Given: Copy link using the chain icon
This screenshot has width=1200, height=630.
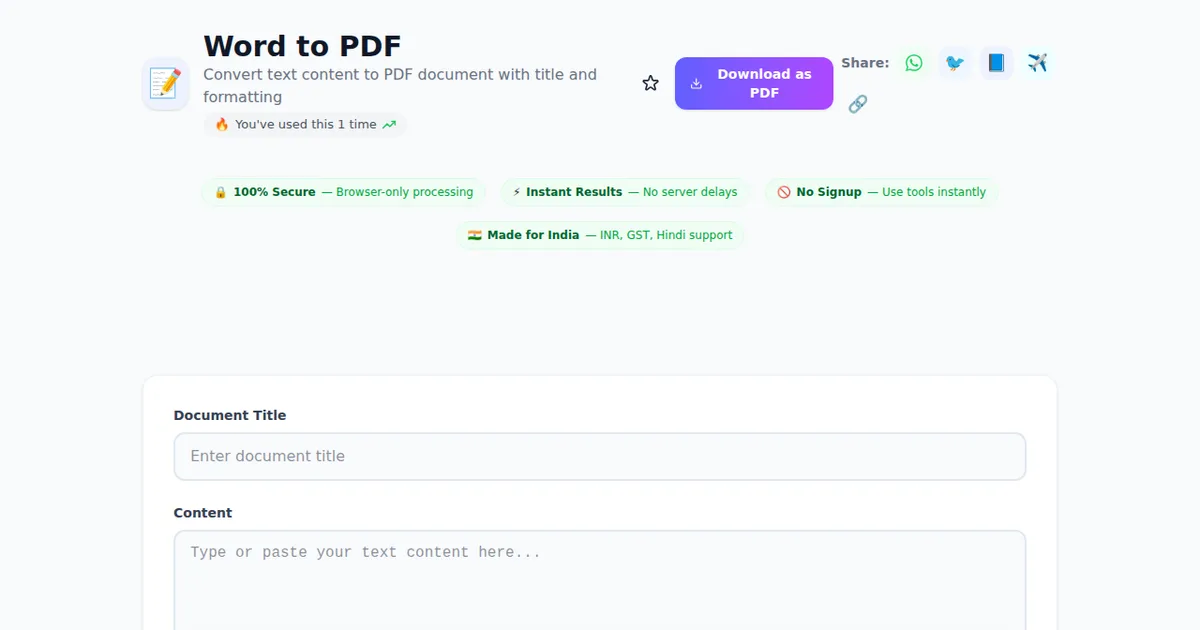Looking at the screenshot, I should [x=857, y=104].
